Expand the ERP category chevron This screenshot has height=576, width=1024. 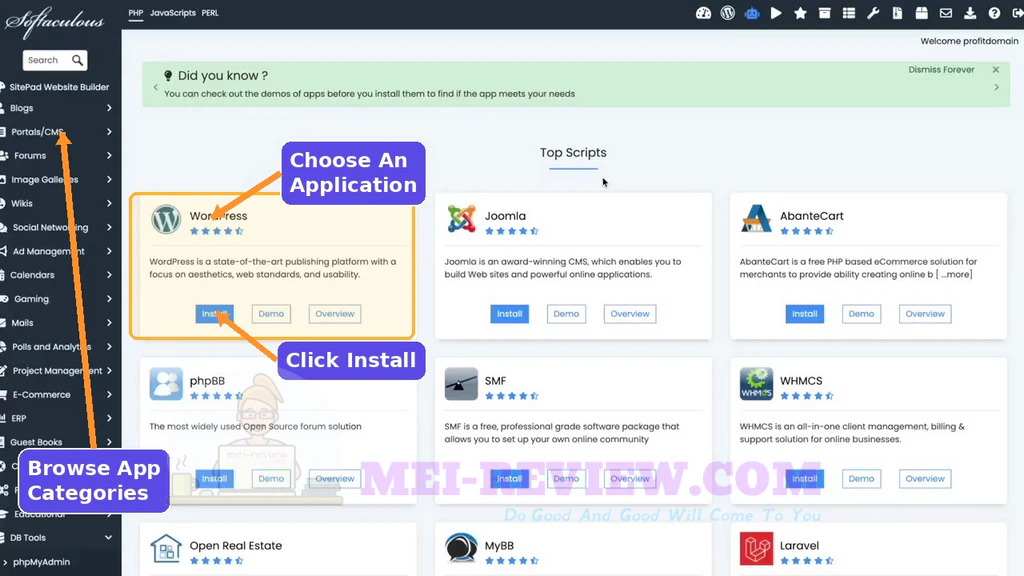[109, 418]
